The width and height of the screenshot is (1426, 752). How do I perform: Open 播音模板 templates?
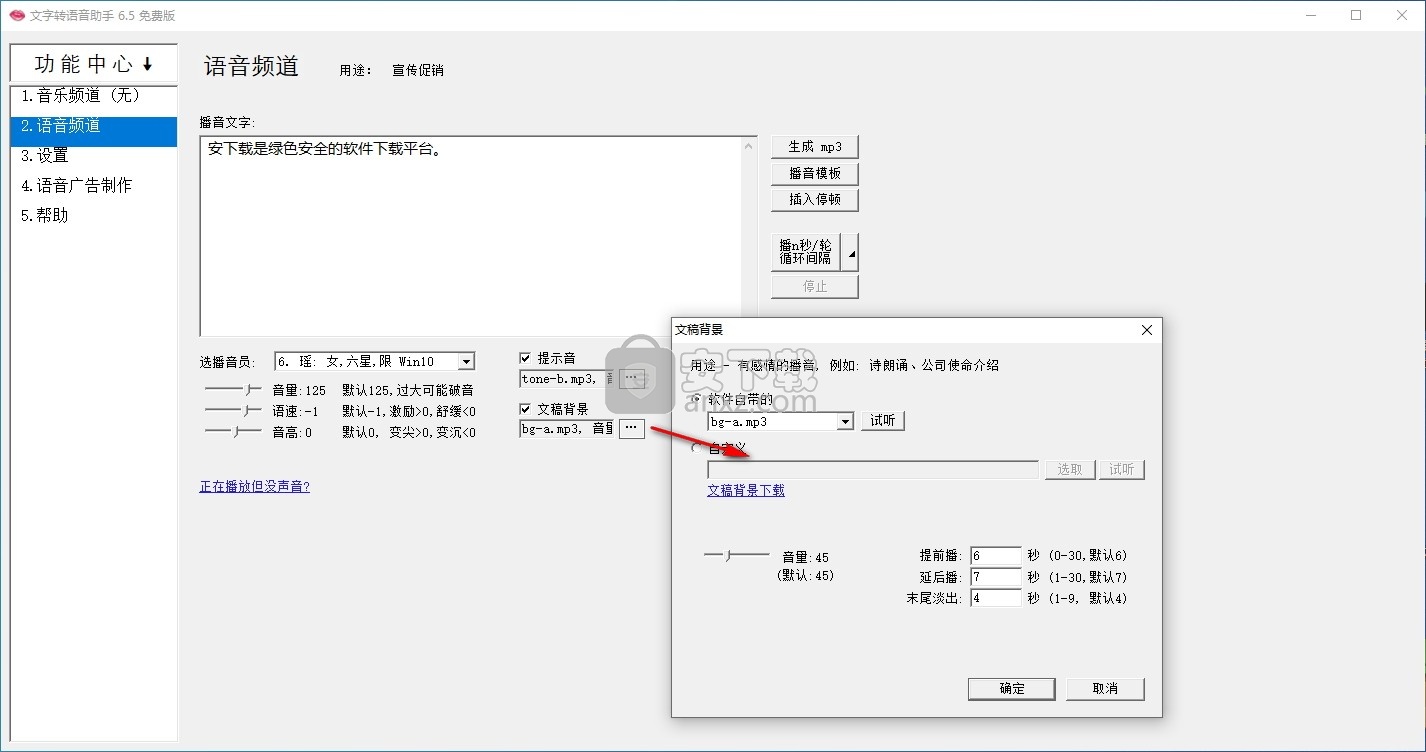point(815,173)
